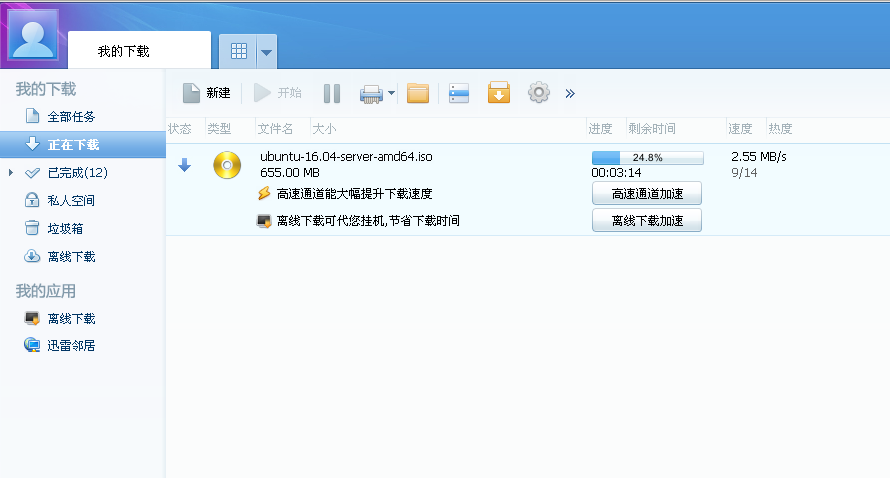Select 全部任务 in the sidebar
The height and width of the screenshot is (478, 890).
click(x=71, y=117)
